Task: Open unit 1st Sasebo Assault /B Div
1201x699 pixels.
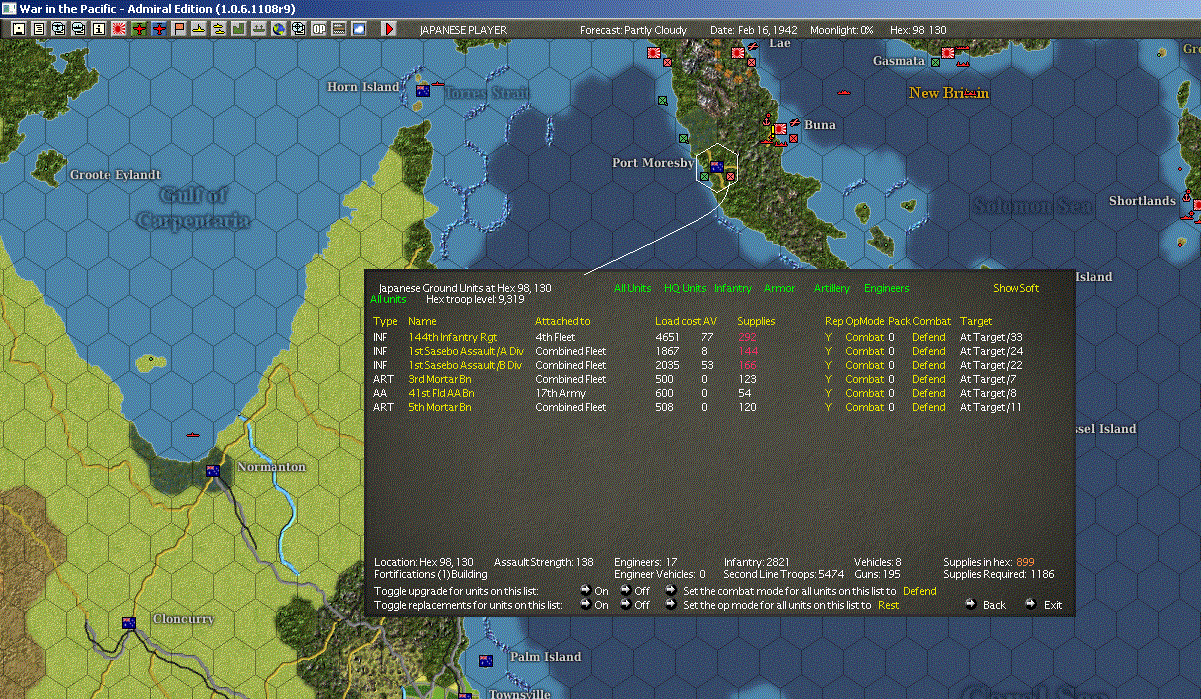Action: click(x=465, y=365)
